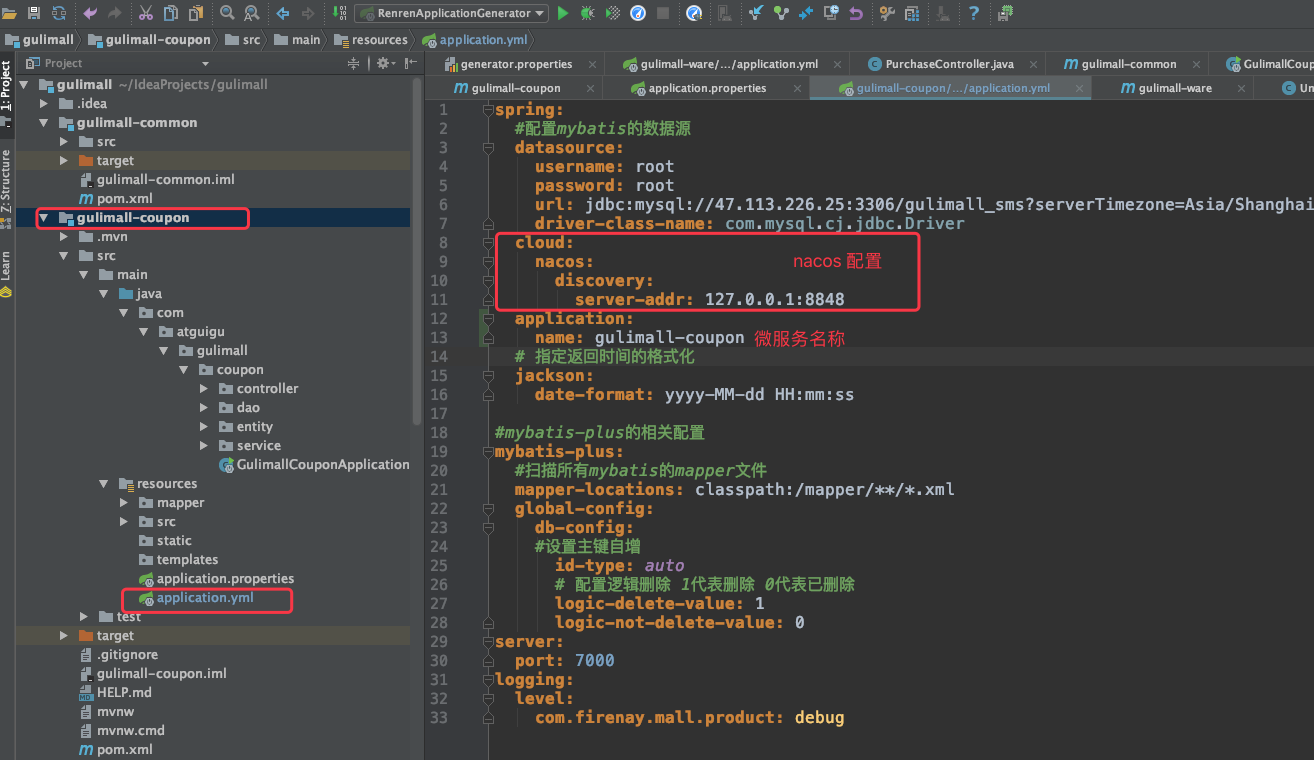Undo the last action via the toolbar
The width and height of the screenshot is (1314, 760).
point(90,13)
